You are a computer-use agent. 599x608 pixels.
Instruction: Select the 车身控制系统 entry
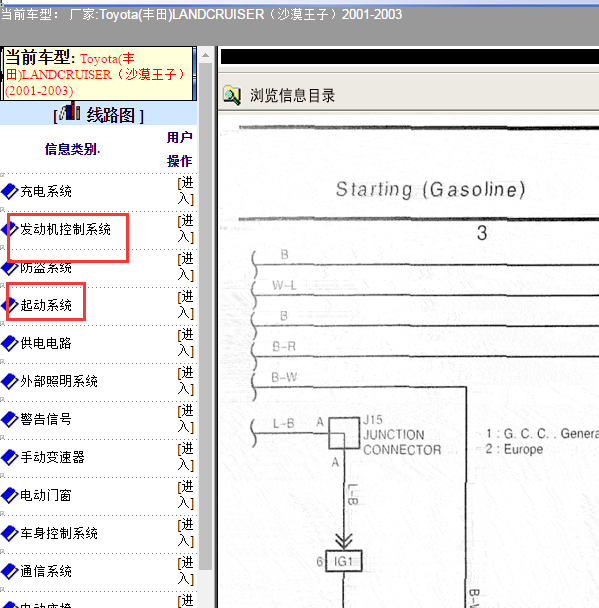[59, 533]
